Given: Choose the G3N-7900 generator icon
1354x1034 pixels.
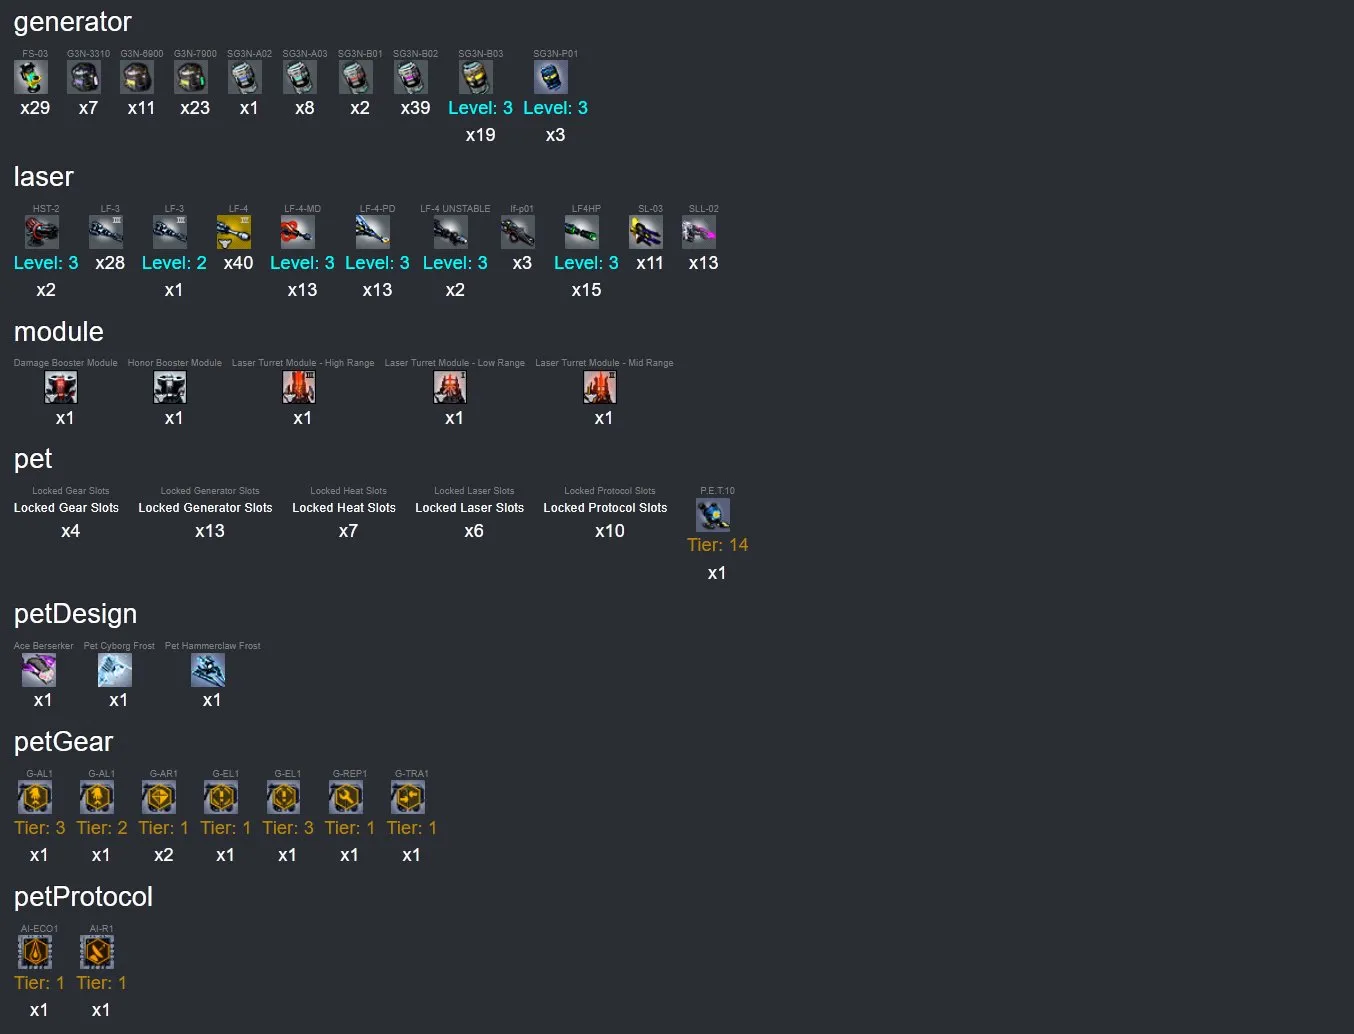Looking at the screenshot, I should point(191,77).
